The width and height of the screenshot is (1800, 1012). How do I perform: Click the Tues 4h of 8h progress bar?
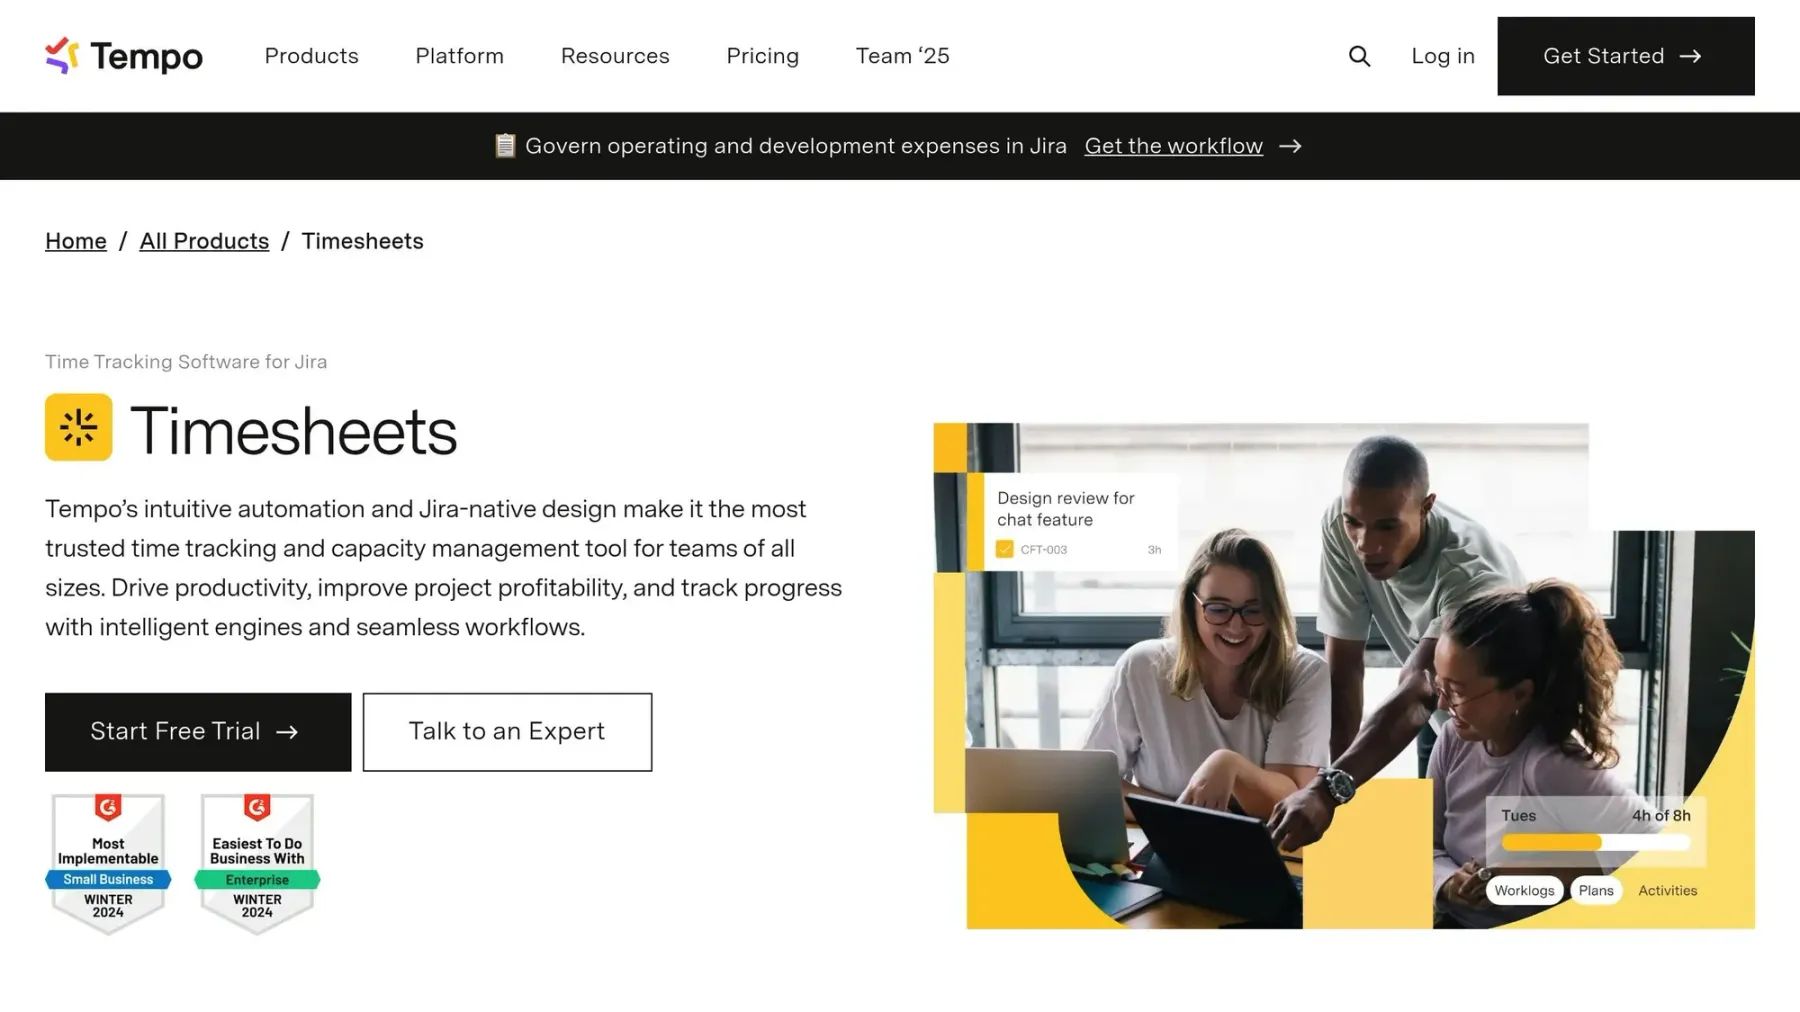point(1595,842)
